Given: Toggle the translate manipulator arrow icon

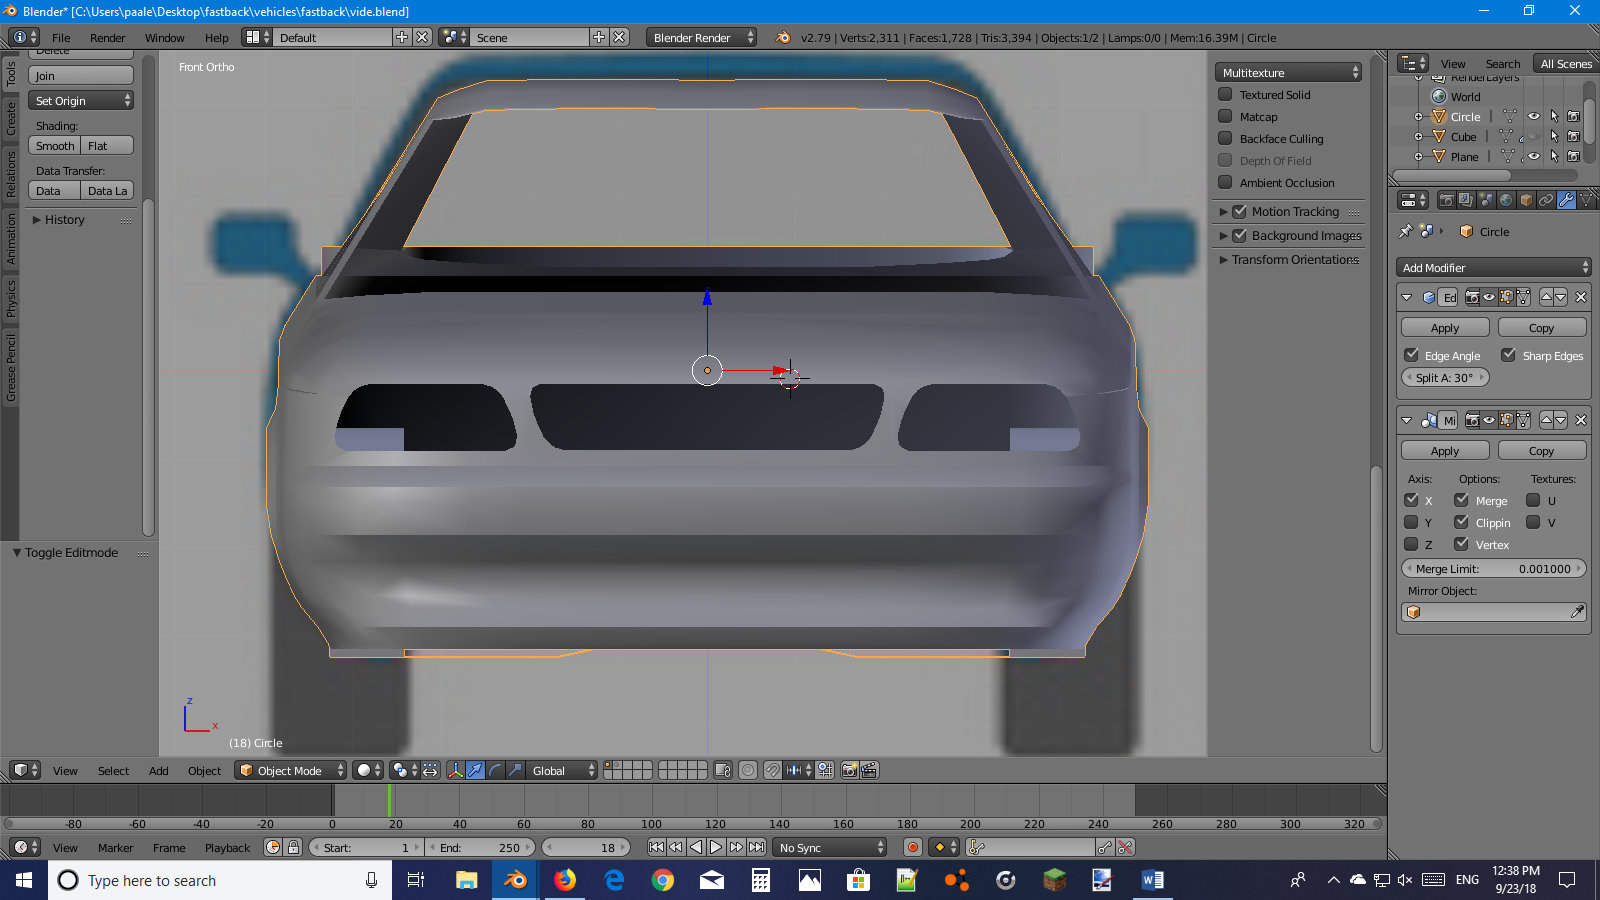Looking at the screenshot, I should coord(475,770).
